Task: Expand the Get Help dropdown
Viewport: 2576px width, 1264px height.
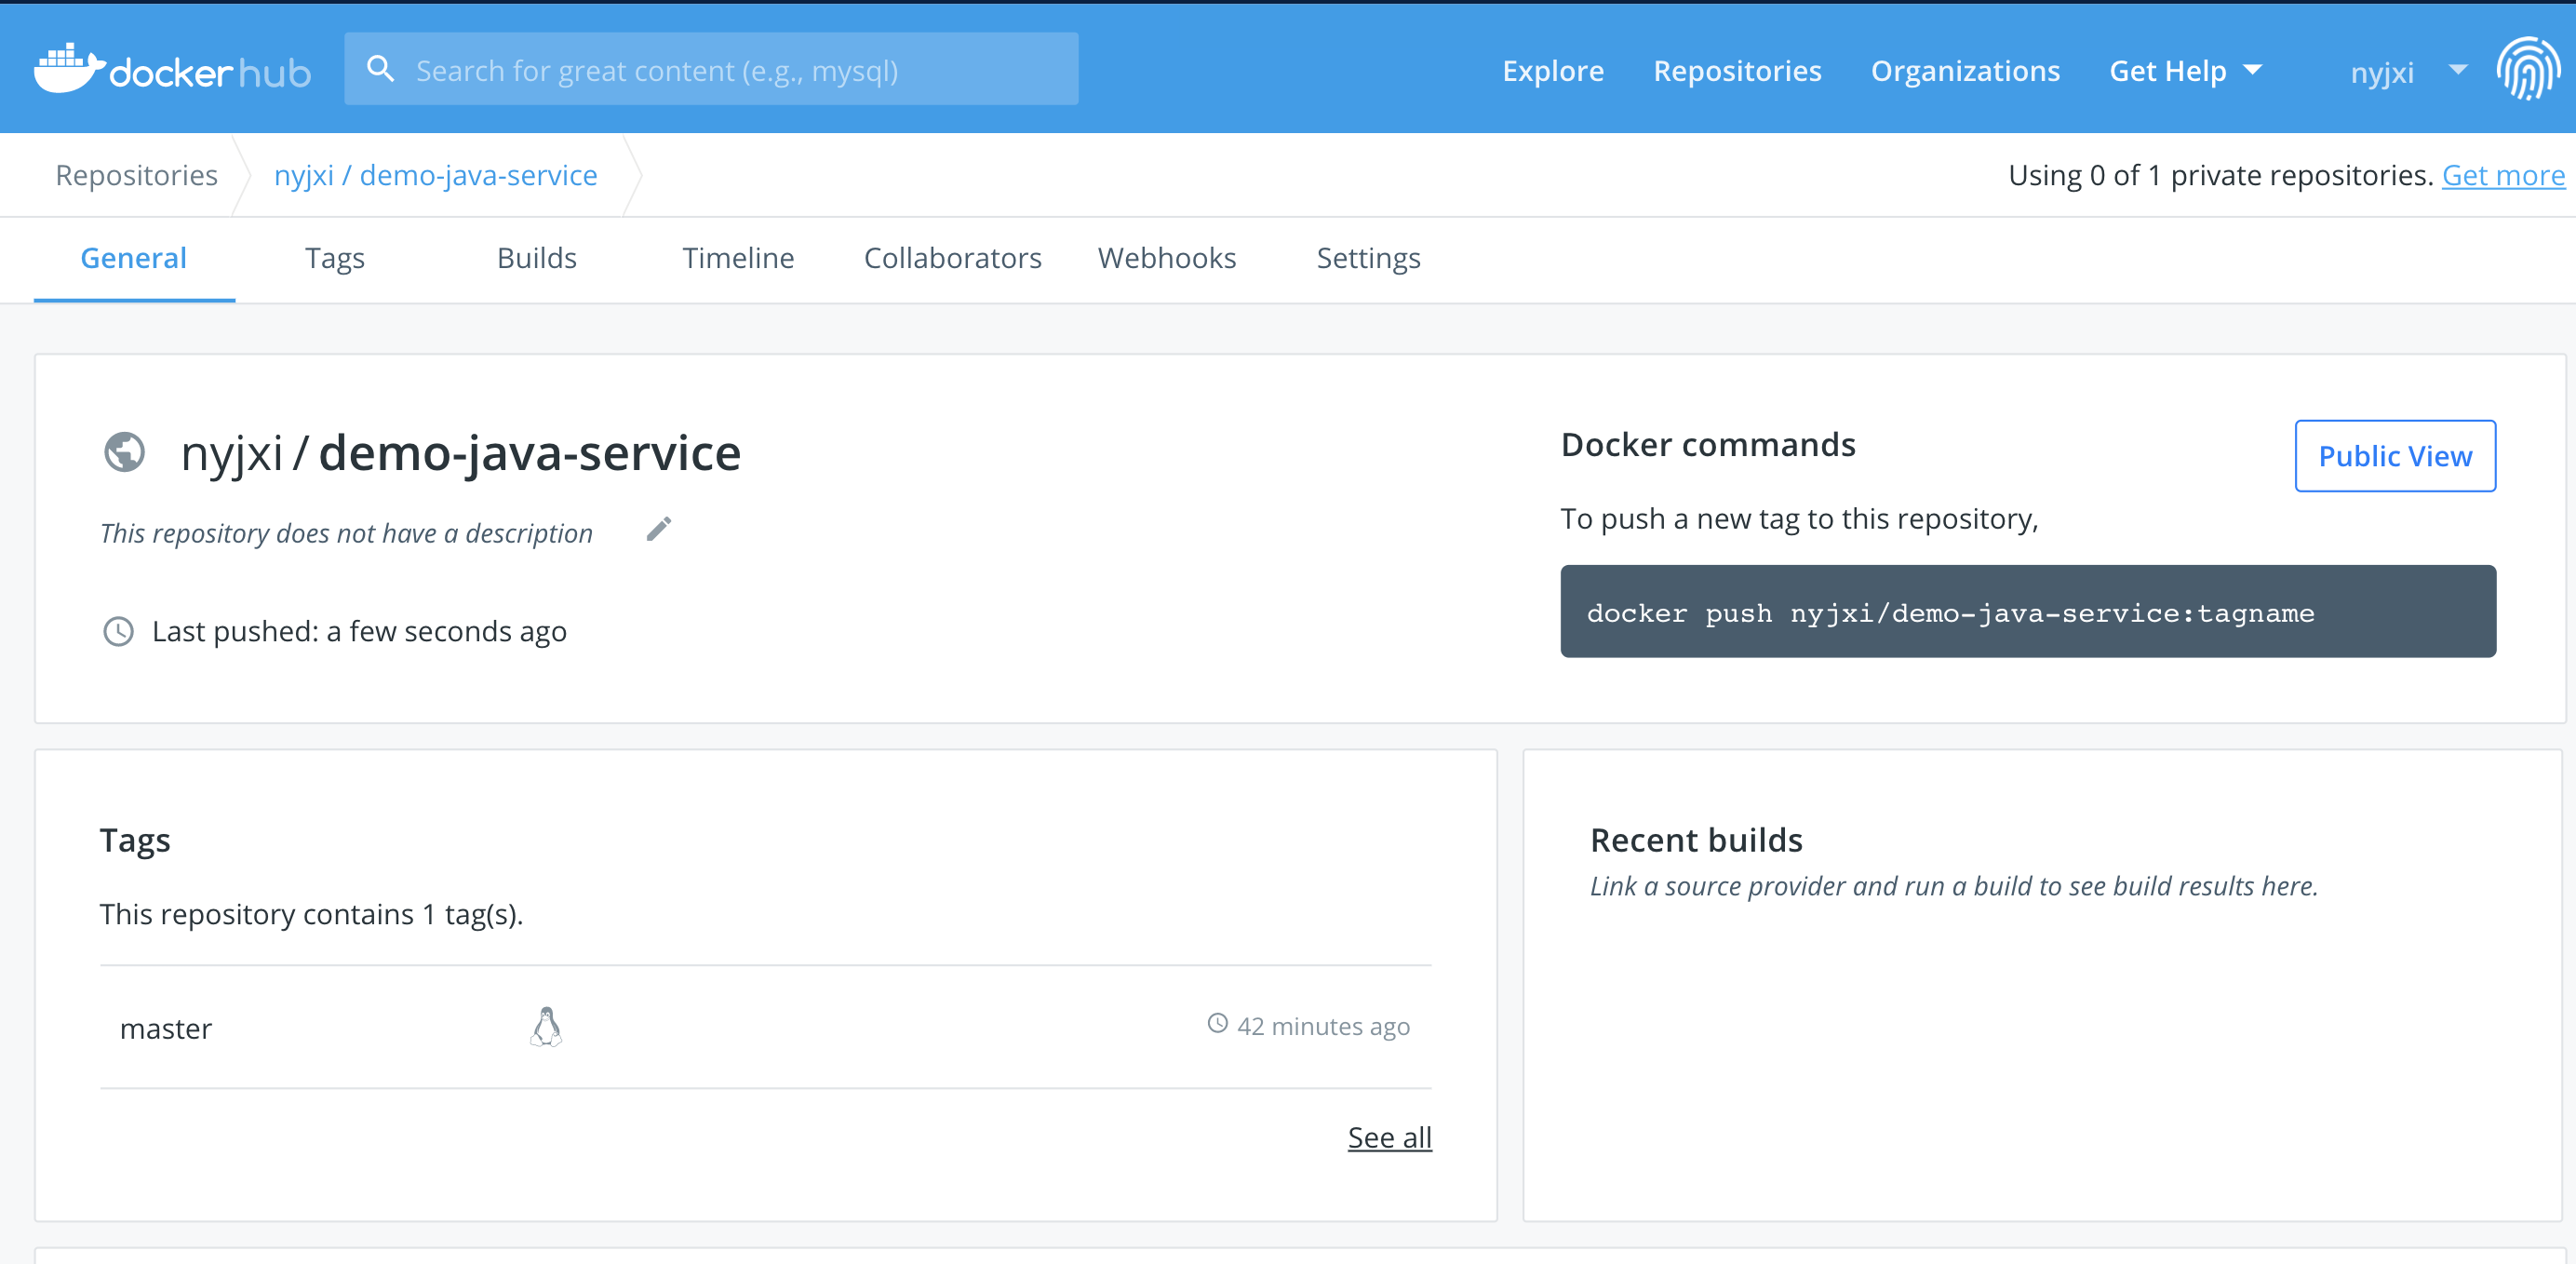Action: [2185, 71]
